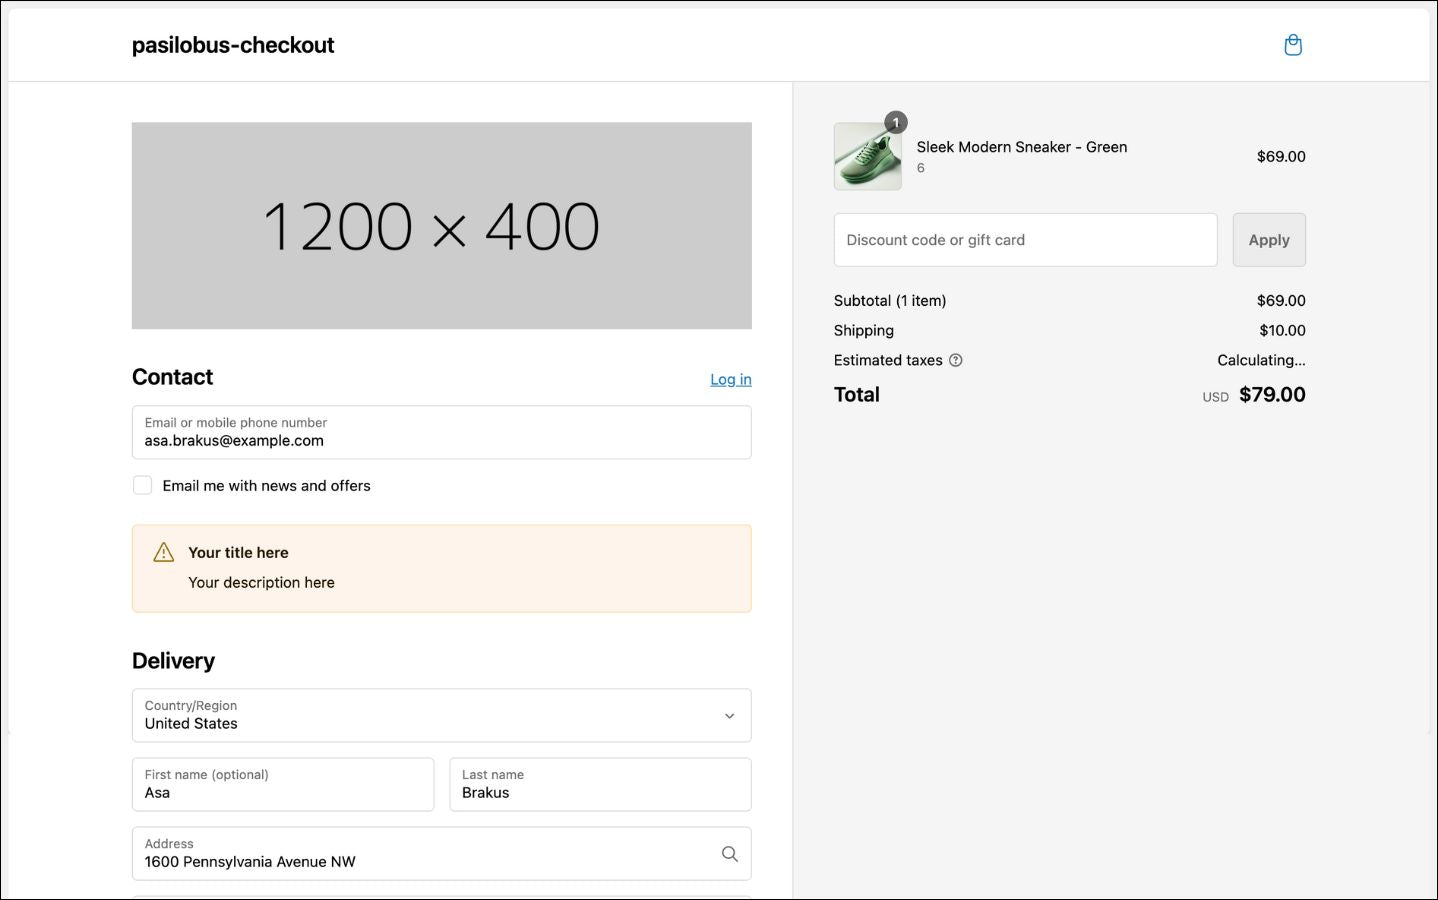The height and width of the screenshot is (900, 1438).
Task: Select the Sleek Modern Sneaker - Green name
Action: (1021, 147)
